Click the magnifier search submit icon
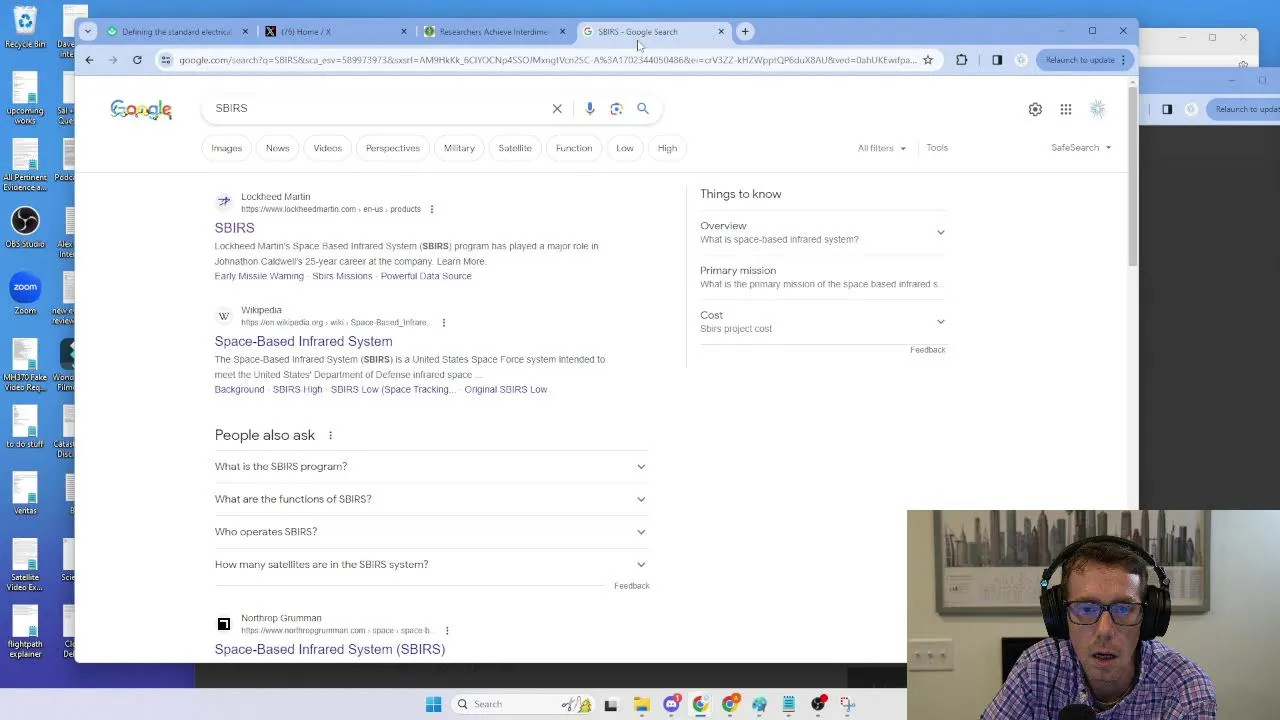Viewport: 1280px width, 720px height. 643,108
